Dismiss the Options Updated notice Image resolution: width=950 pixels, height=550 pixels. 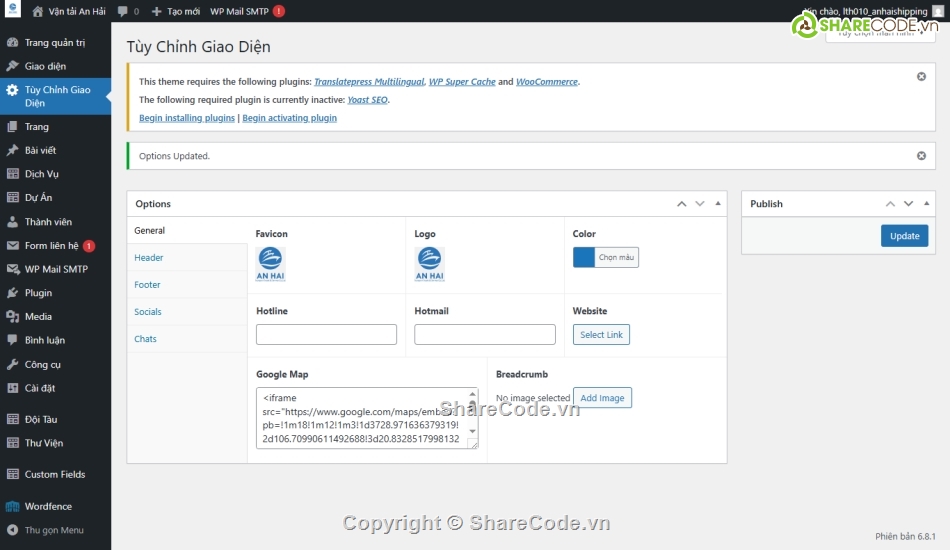coord(921,156)
